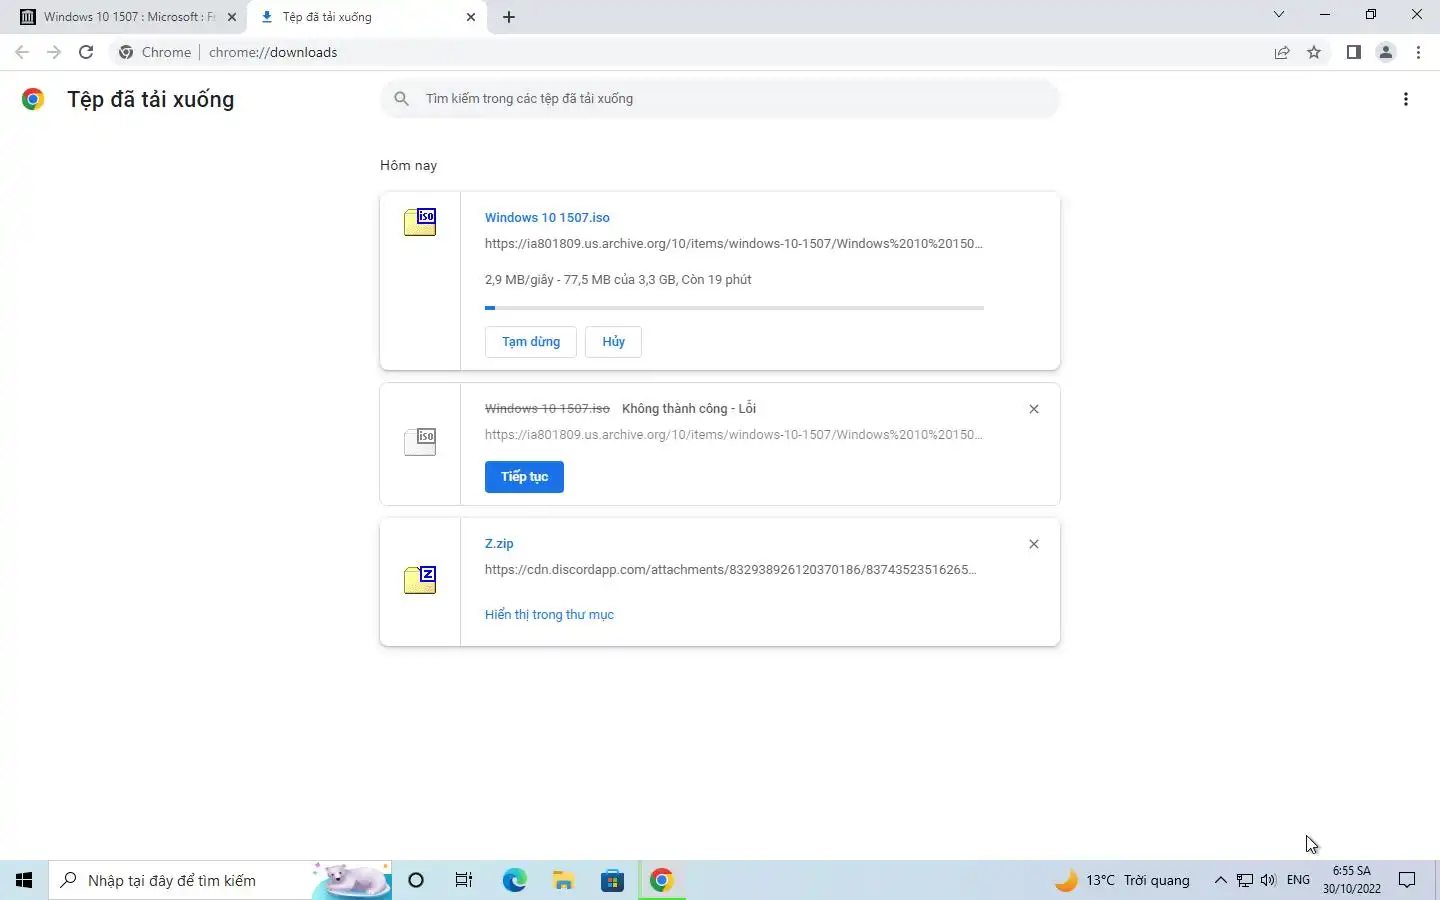This screenshot has height=900, width=1440.
Task: Open the notification center icon
Action: click(x=1407, y=880)
